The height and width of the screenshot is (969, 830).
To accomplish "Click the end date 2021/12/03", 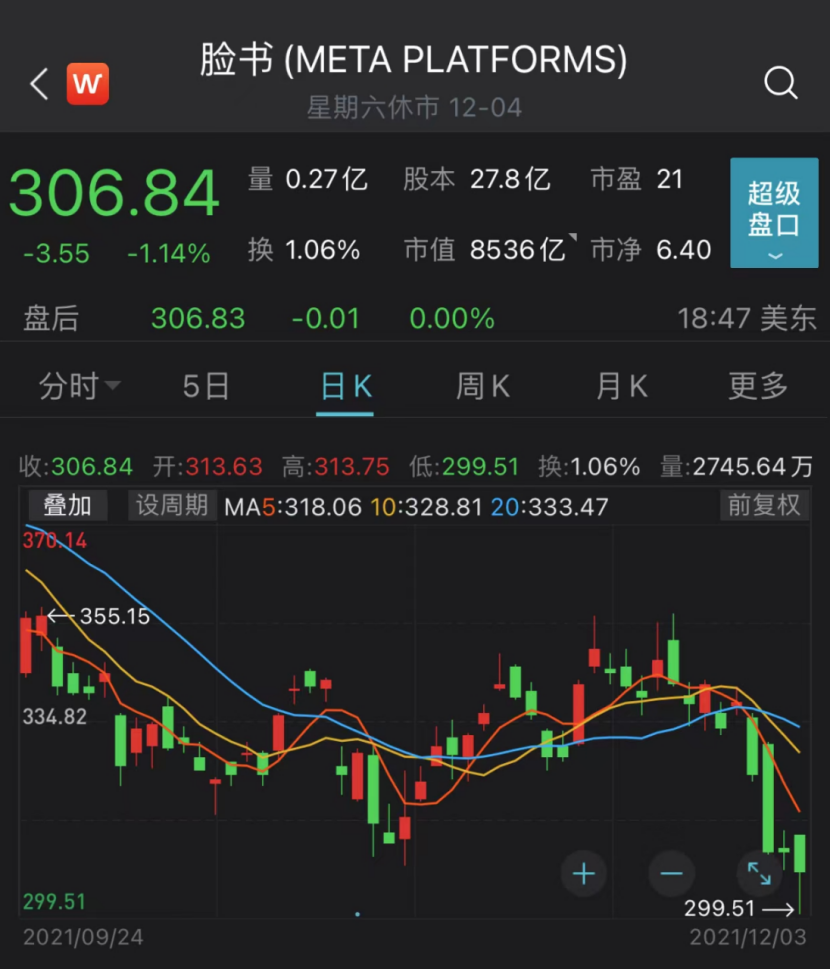I will point(748,937).
